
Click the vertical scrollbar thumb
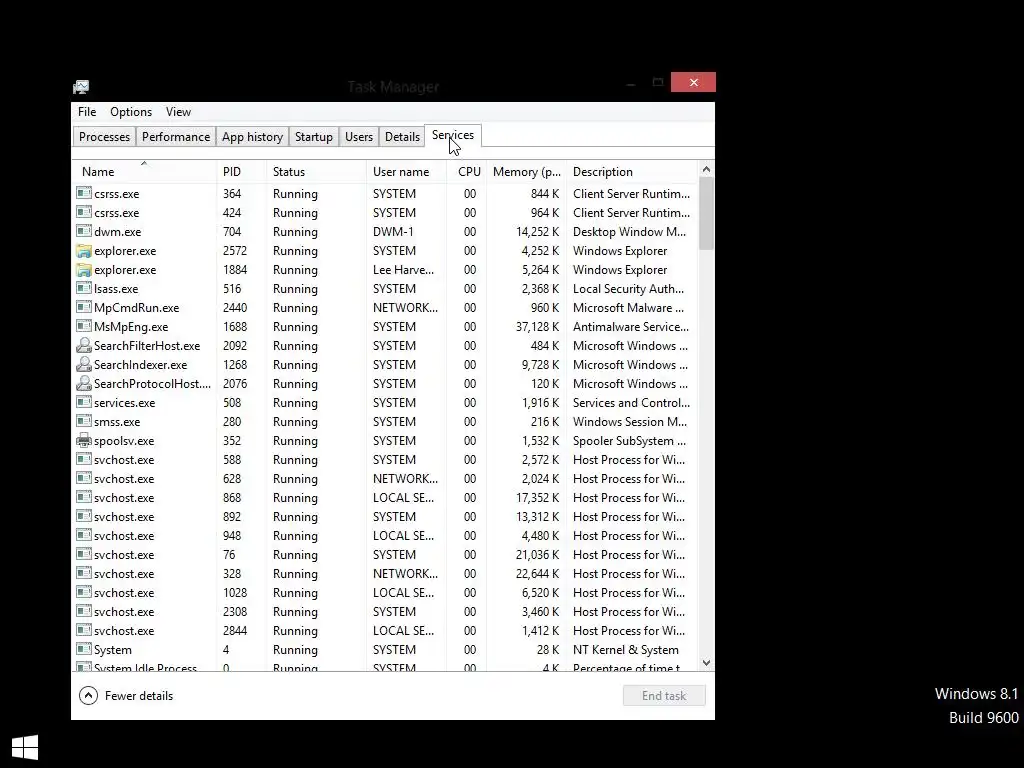(x=706, y=214)
